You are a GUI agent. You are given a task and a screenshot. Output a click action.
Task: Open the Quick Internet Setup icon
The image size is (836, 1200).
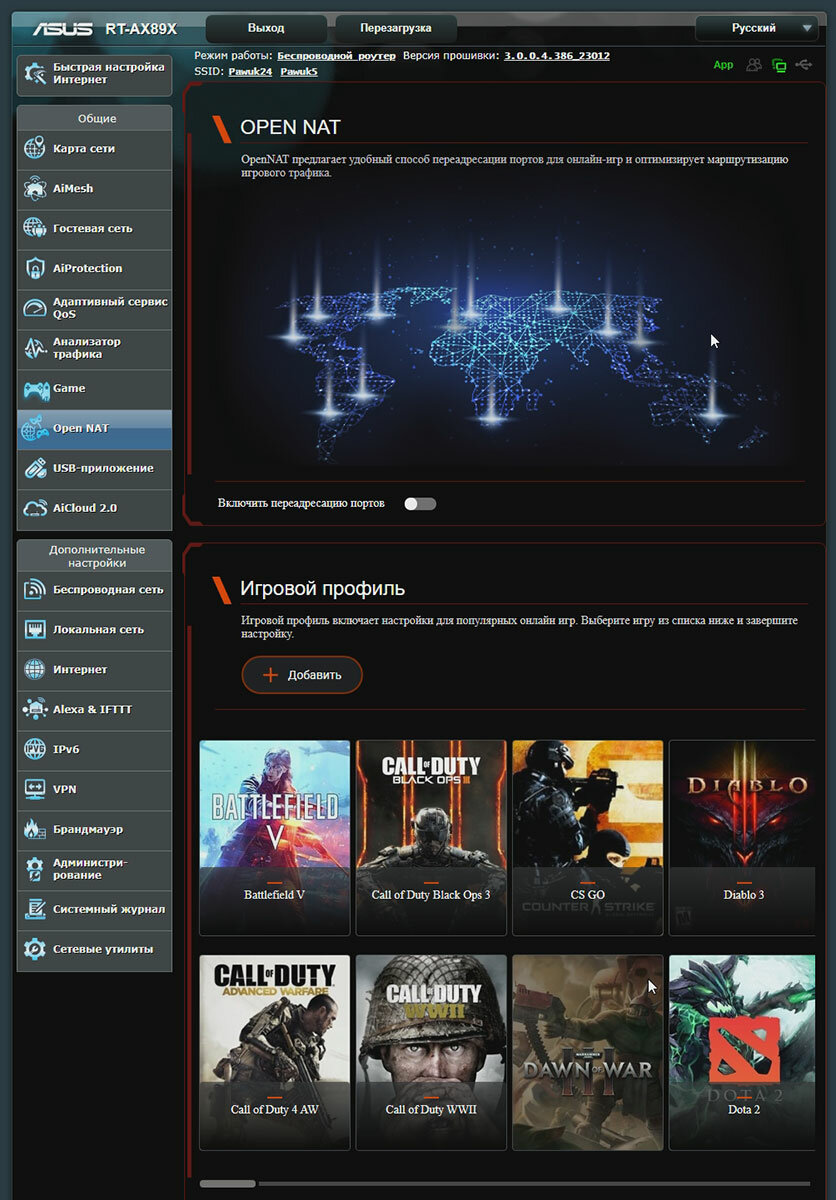(x=35, y=74)
